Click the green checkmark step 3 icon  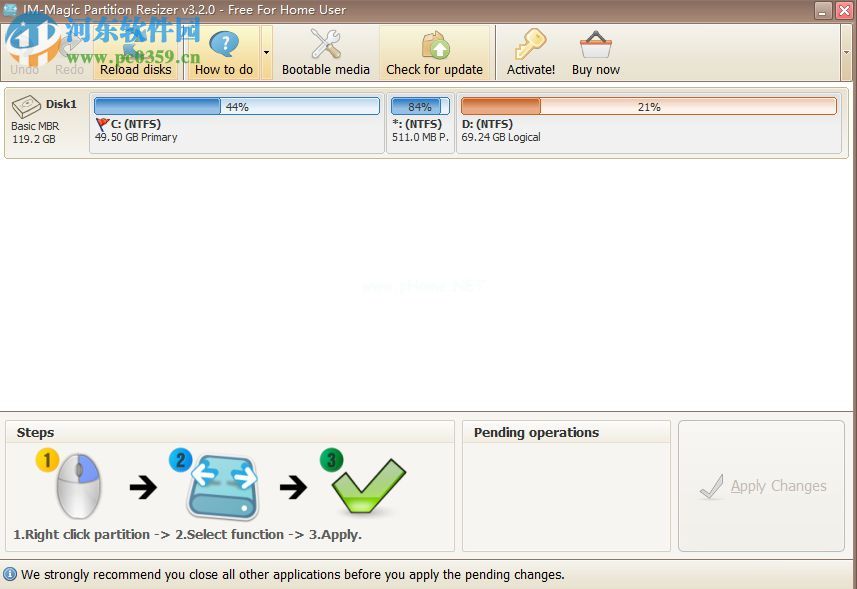tap(366, 487)
